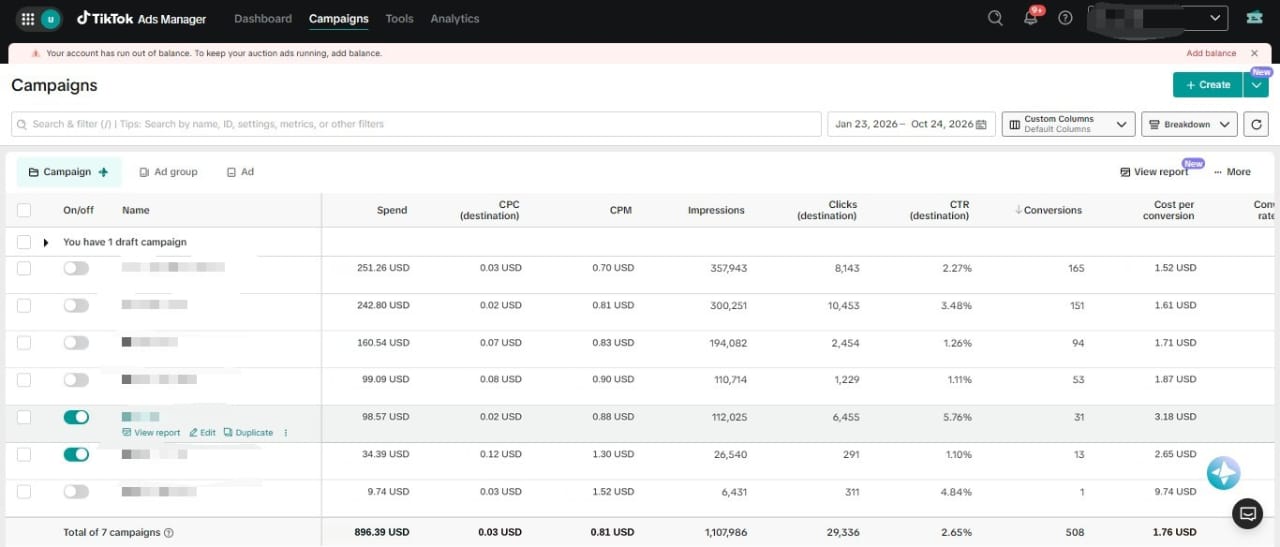Viewport: 1280px width, 547px height.
Task: Open View report in toolbar
Action: 1154,172
